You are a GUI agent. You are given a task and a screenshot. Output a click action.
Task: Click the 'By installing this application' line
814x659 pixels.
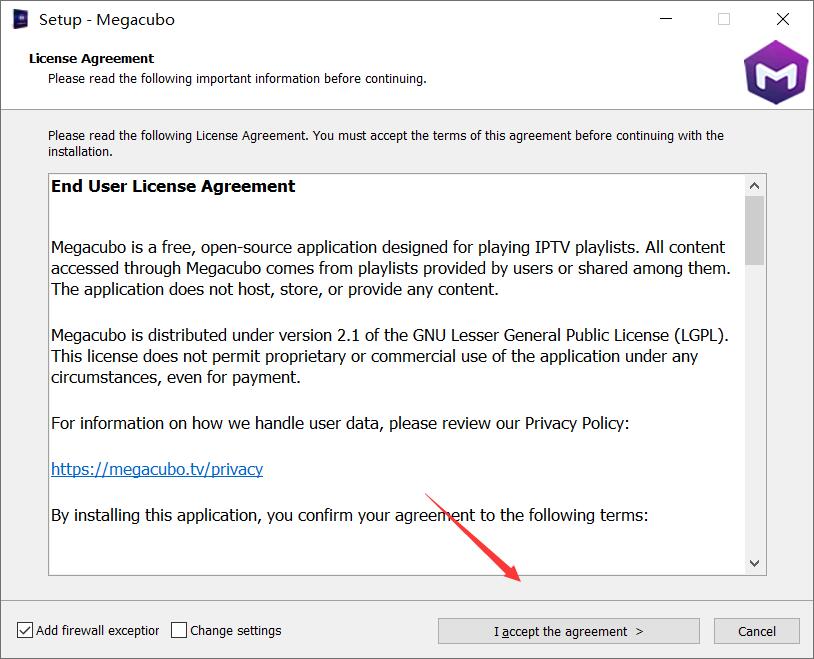pyautogui.click(x=349, y=515)
